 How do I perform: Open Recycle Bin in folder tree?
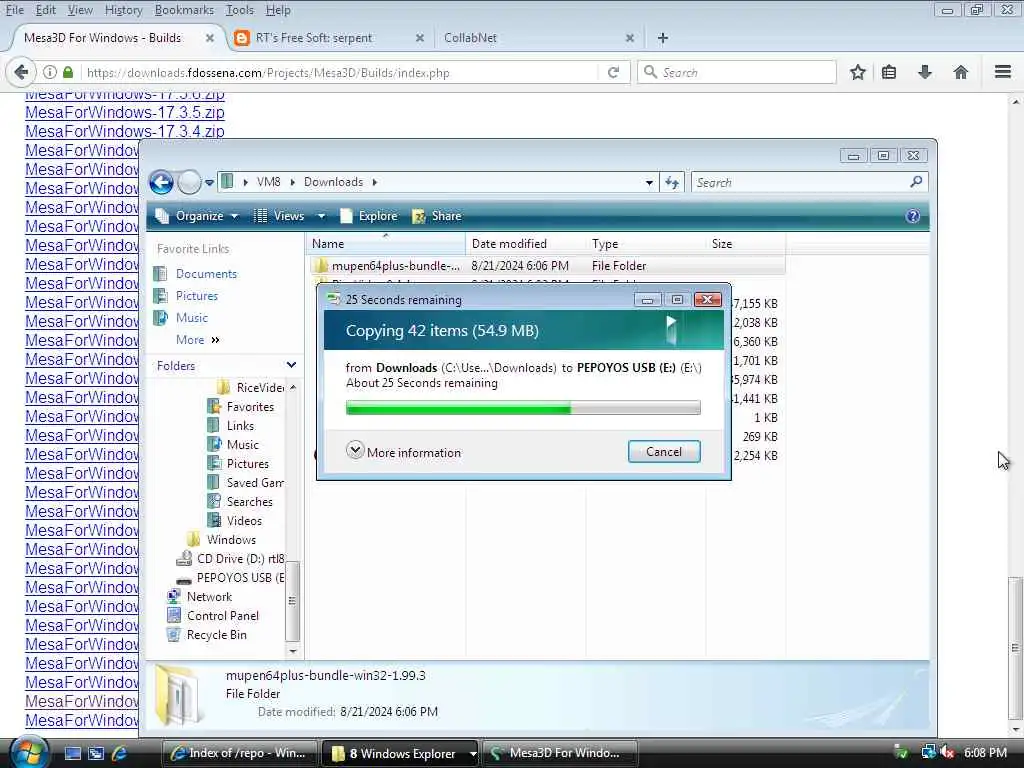point(207,634)
